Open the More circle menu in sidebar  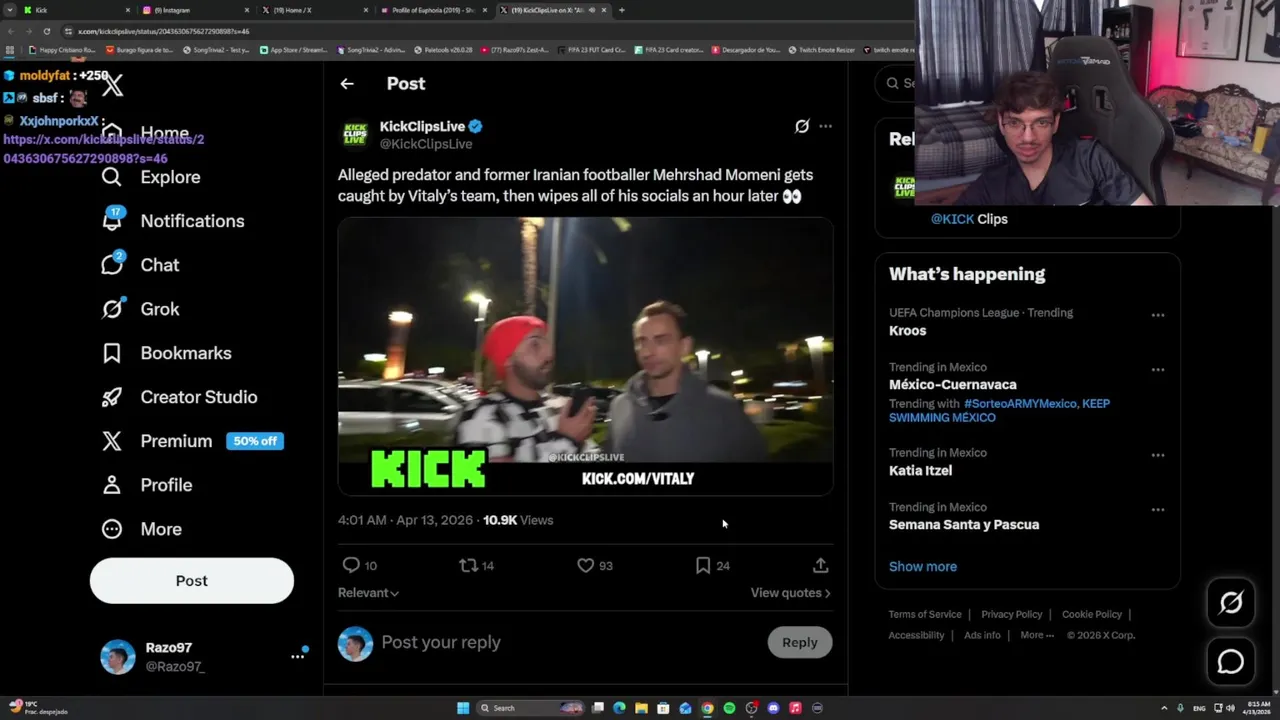(x=112, y=529)
